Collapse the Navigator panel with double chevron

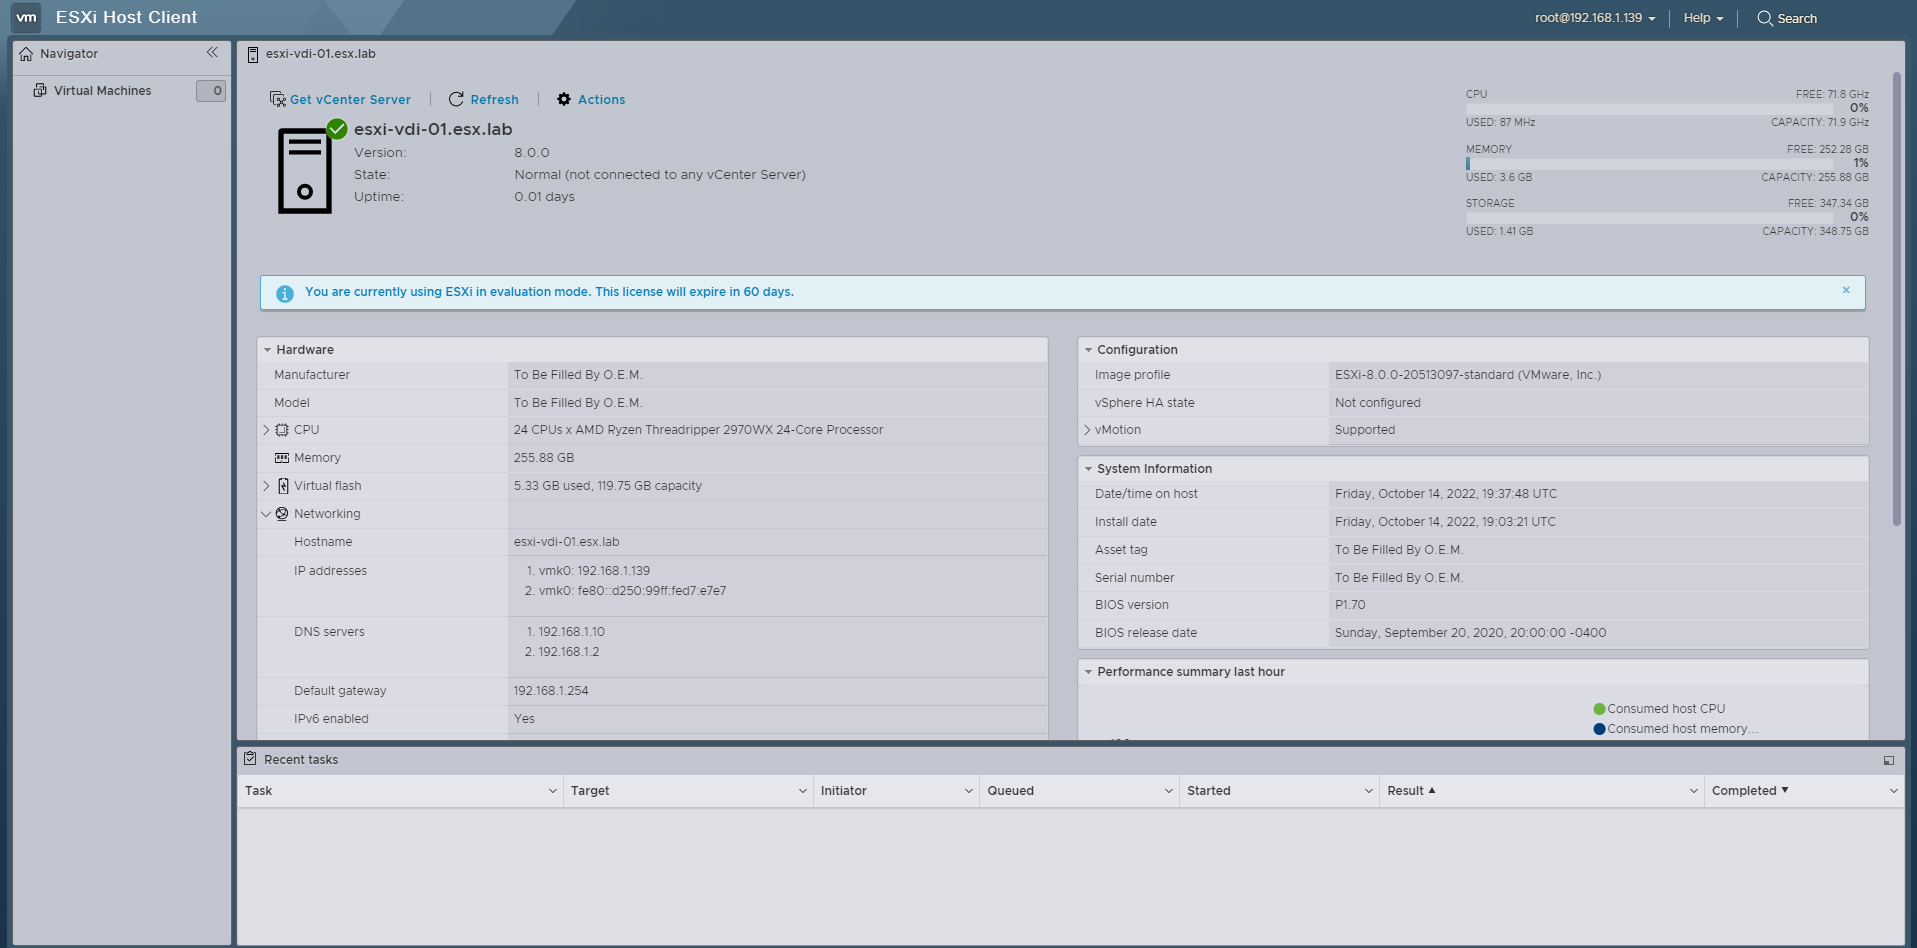point(212,53)
